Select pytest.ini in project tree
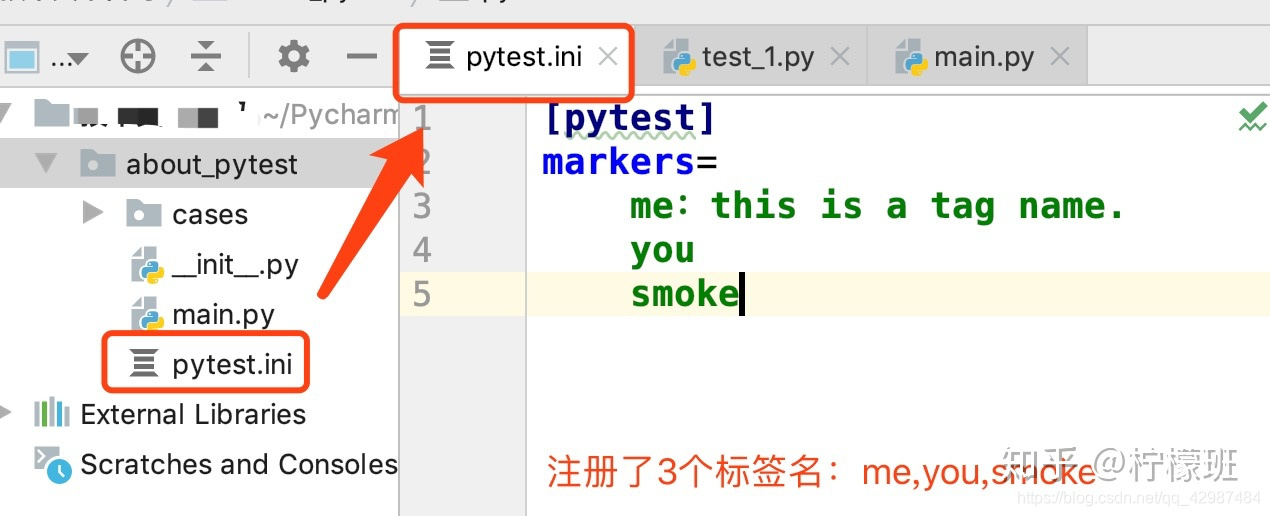The image size is (1270, 516). tap(232, 364)
